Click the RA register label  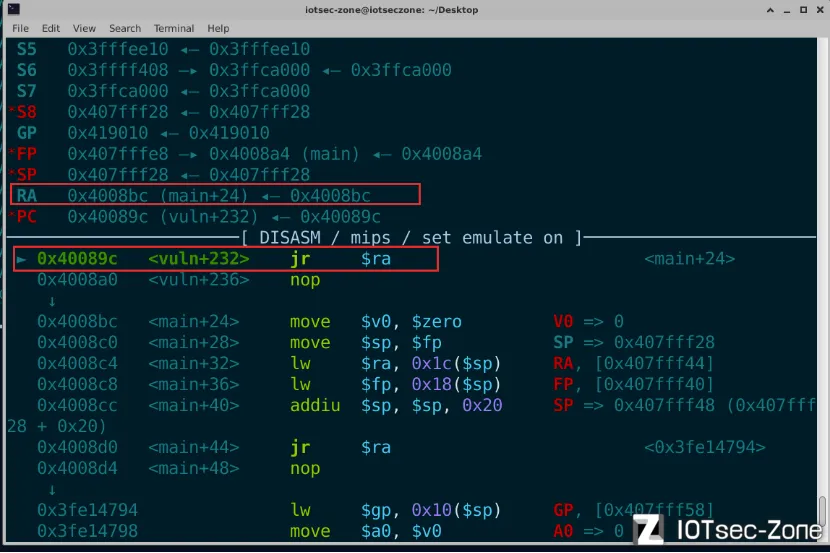pyautogui.click(x=27, y=196)
